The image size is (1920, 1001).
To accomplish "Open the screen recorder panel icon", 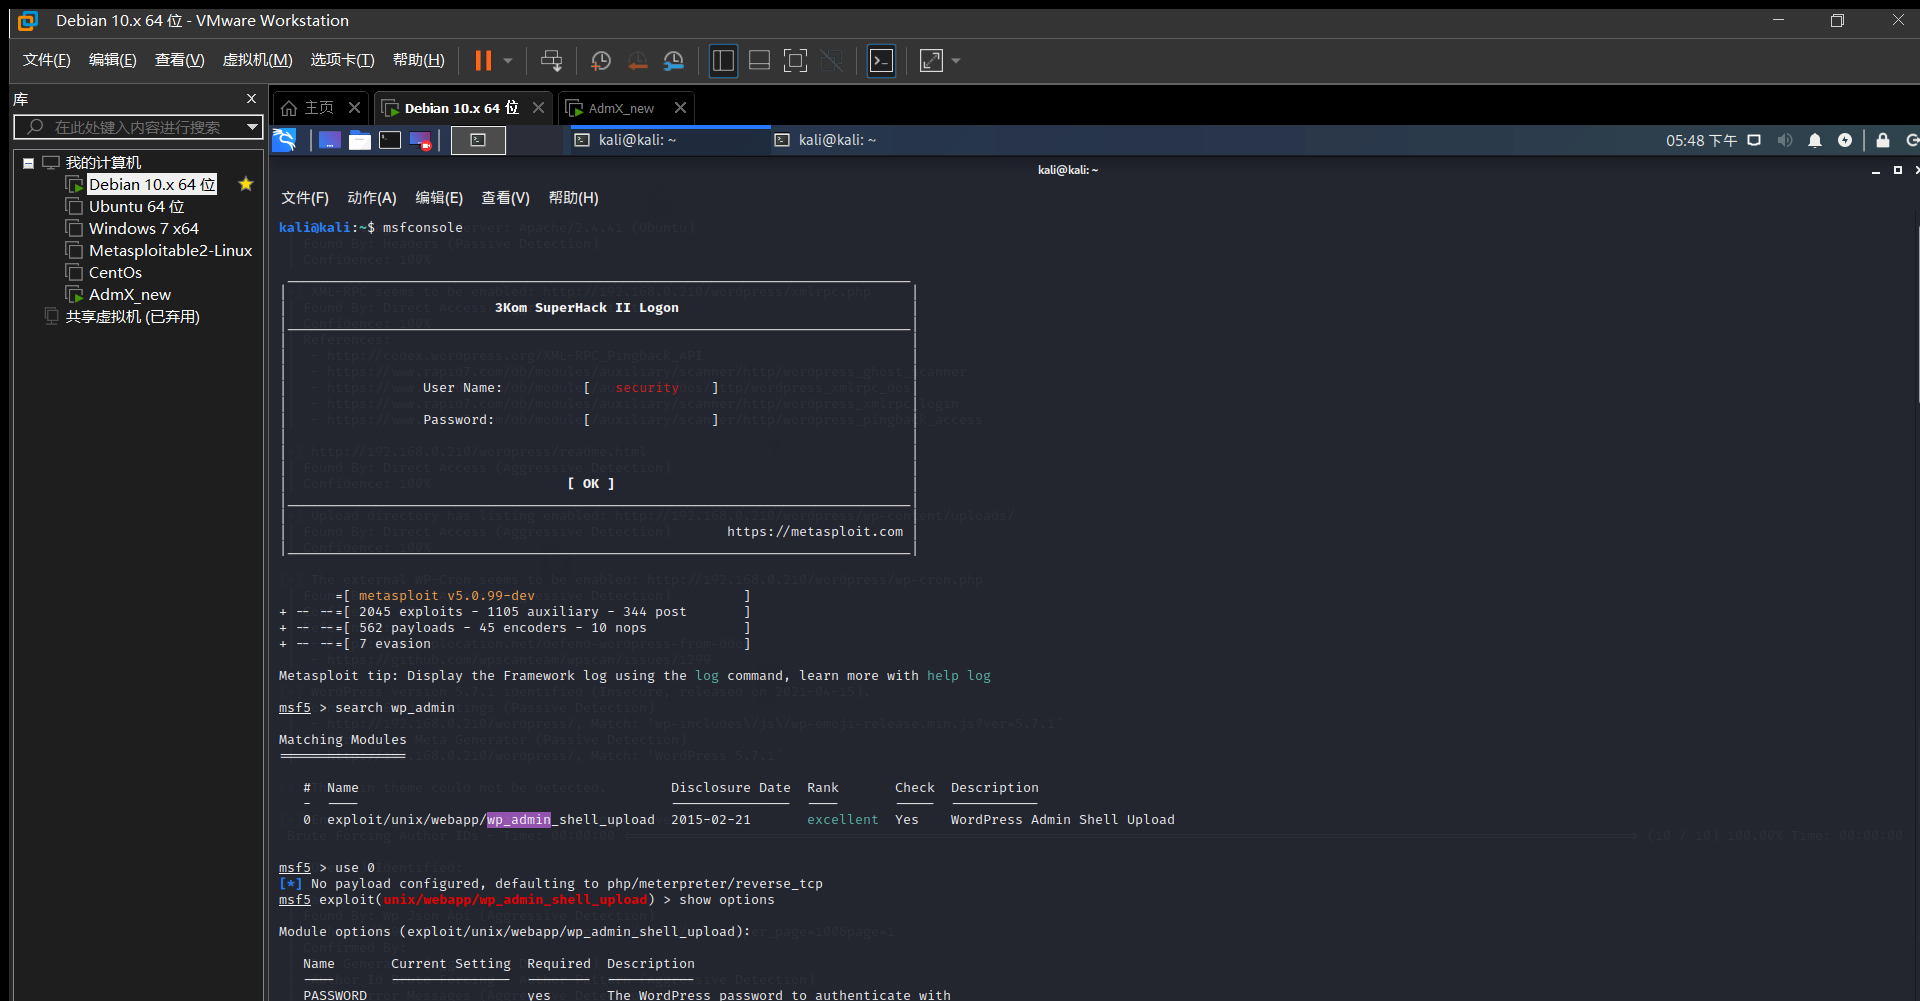I will pos(420,140).
